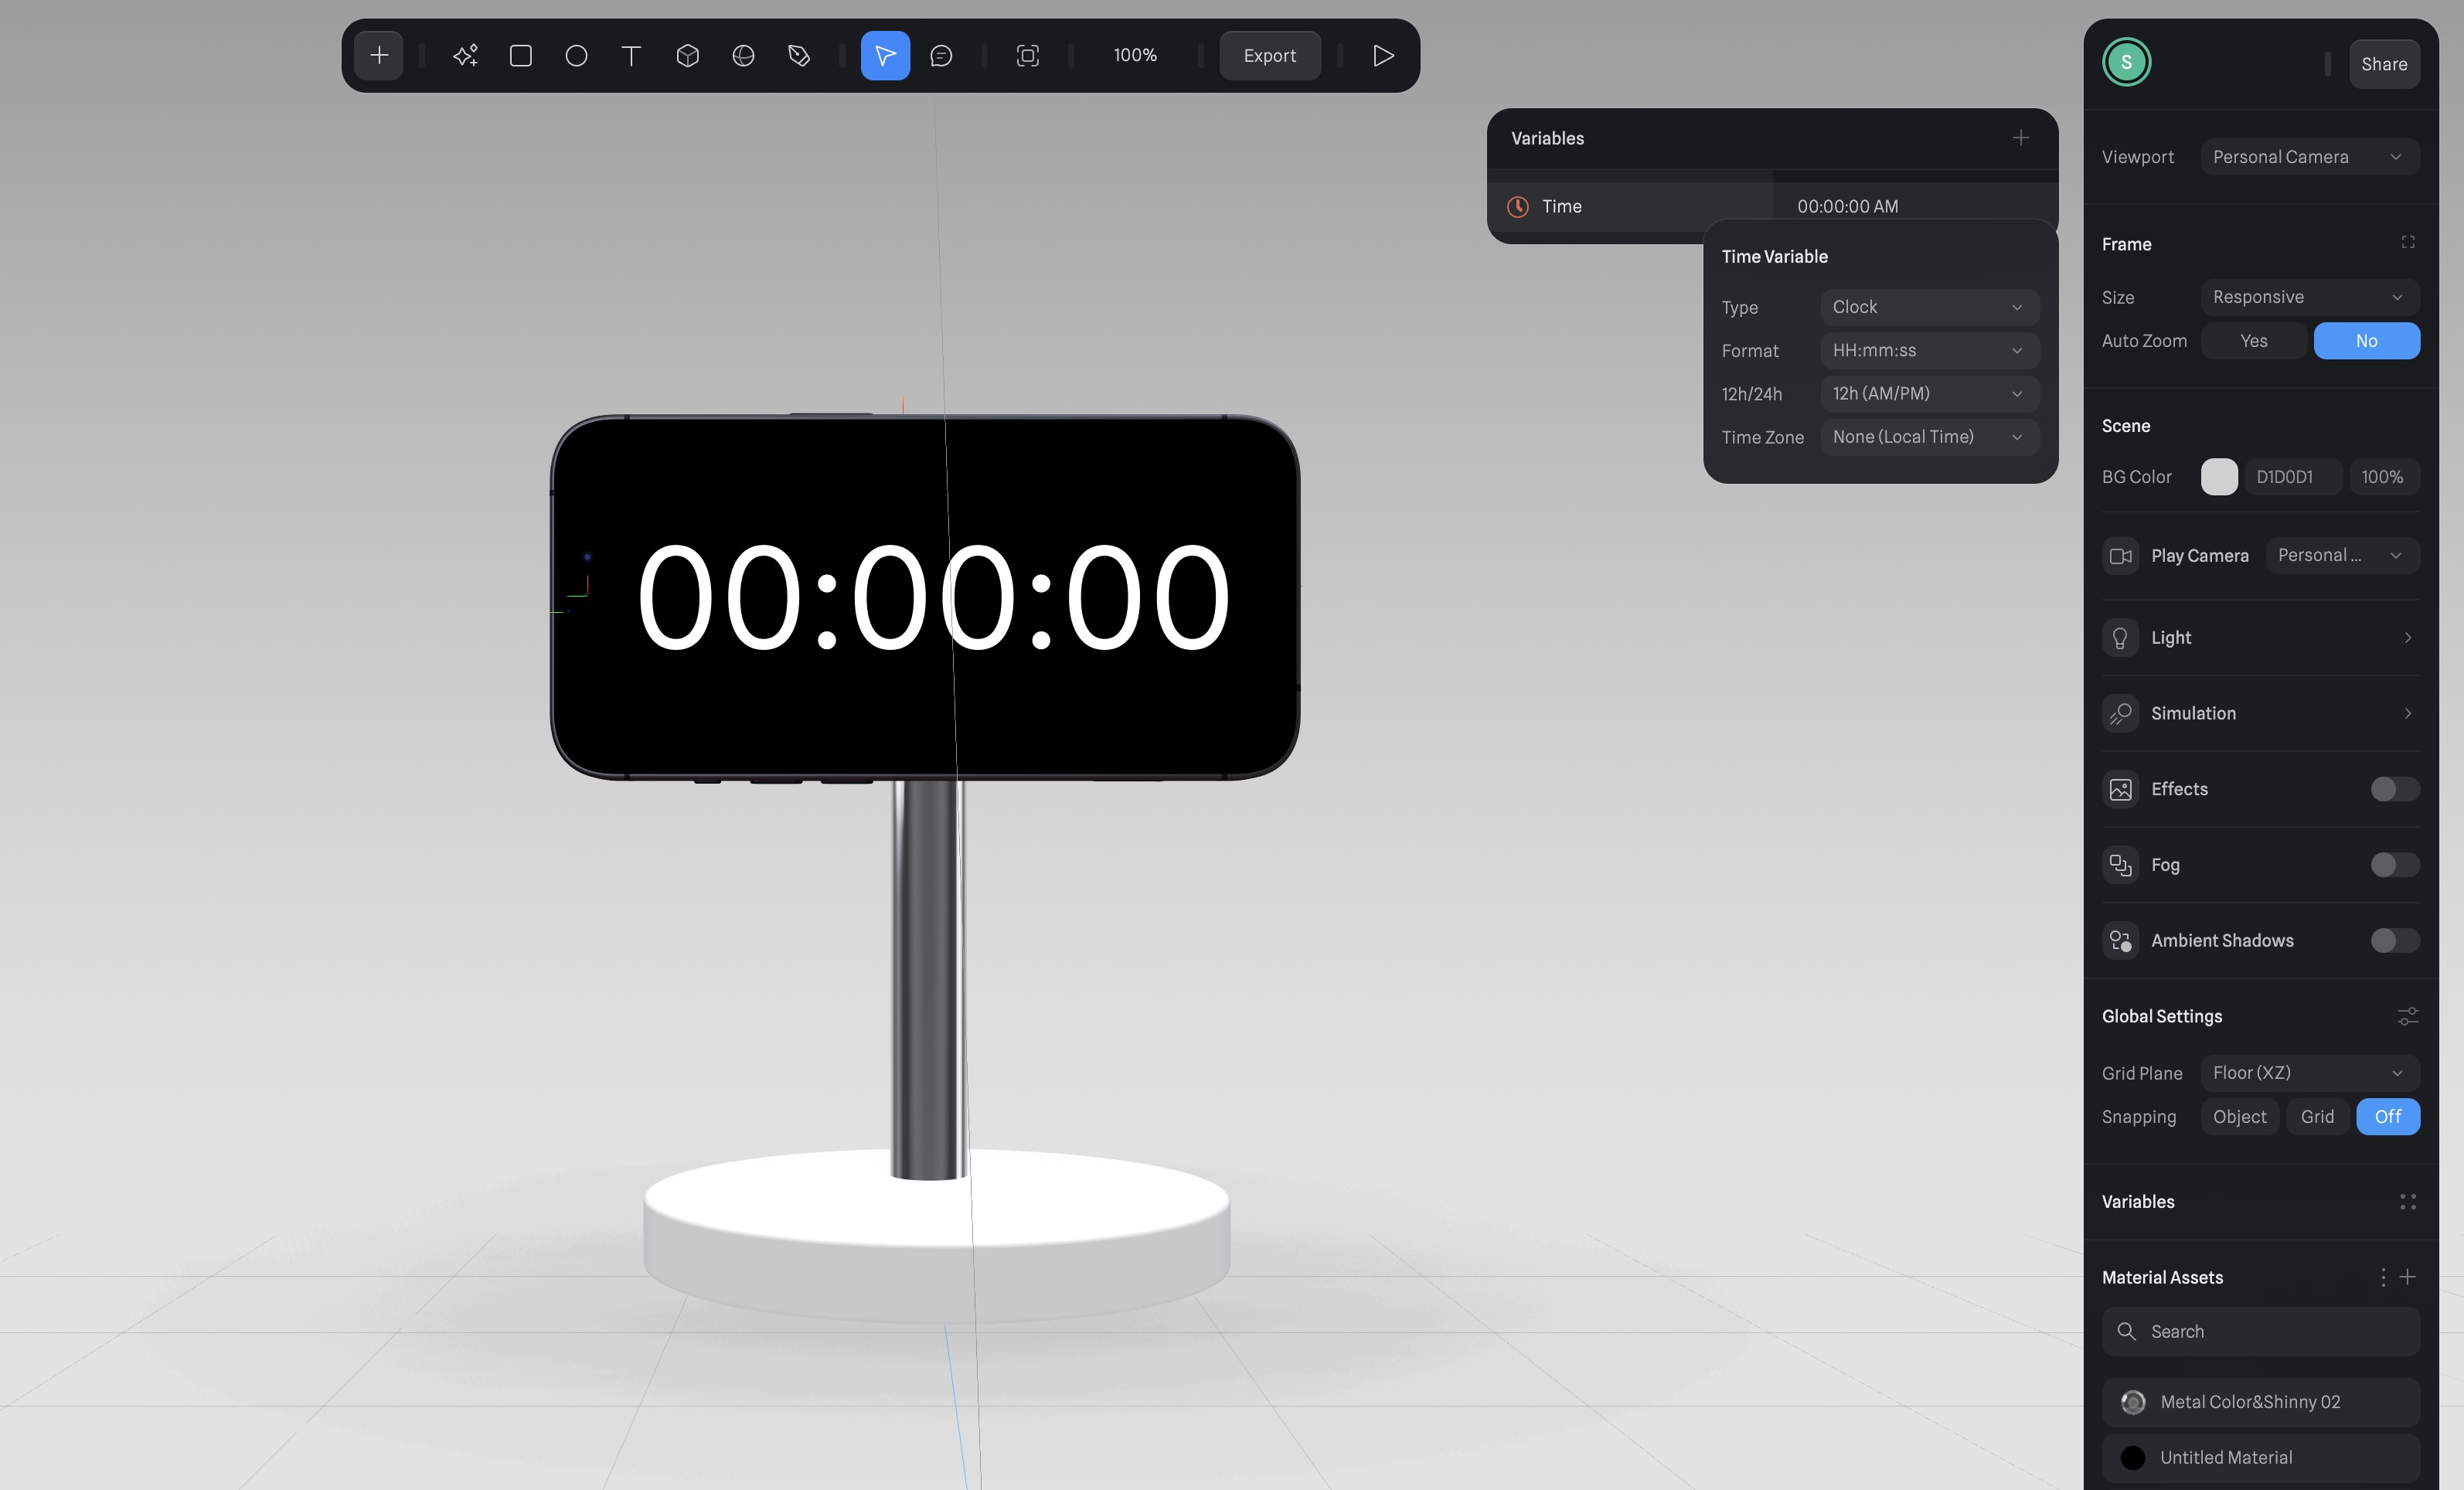Open the BG Color swatch
The width and height of the screenshot is (2464, 1490).
click(2218, 477)
